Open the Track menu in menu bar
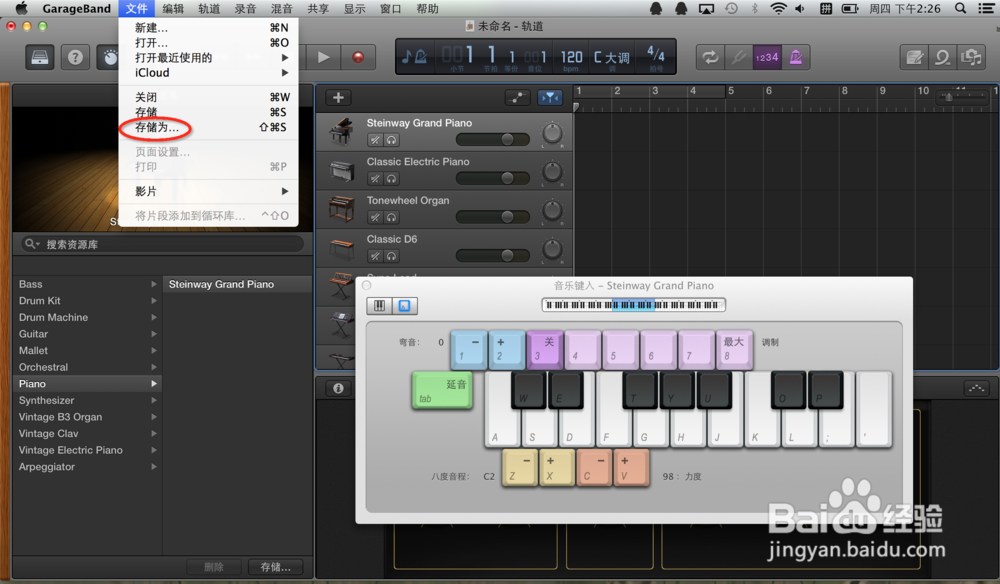This screenshot has height=584, width=1000. click(x=209, y=8)
